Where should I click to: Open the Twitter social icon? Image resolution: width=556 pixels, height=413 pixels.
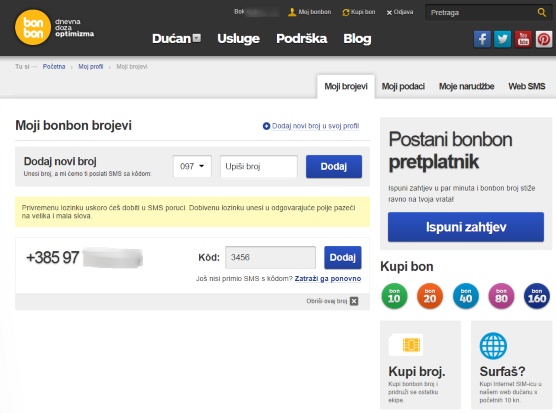[x=502, y=39]
